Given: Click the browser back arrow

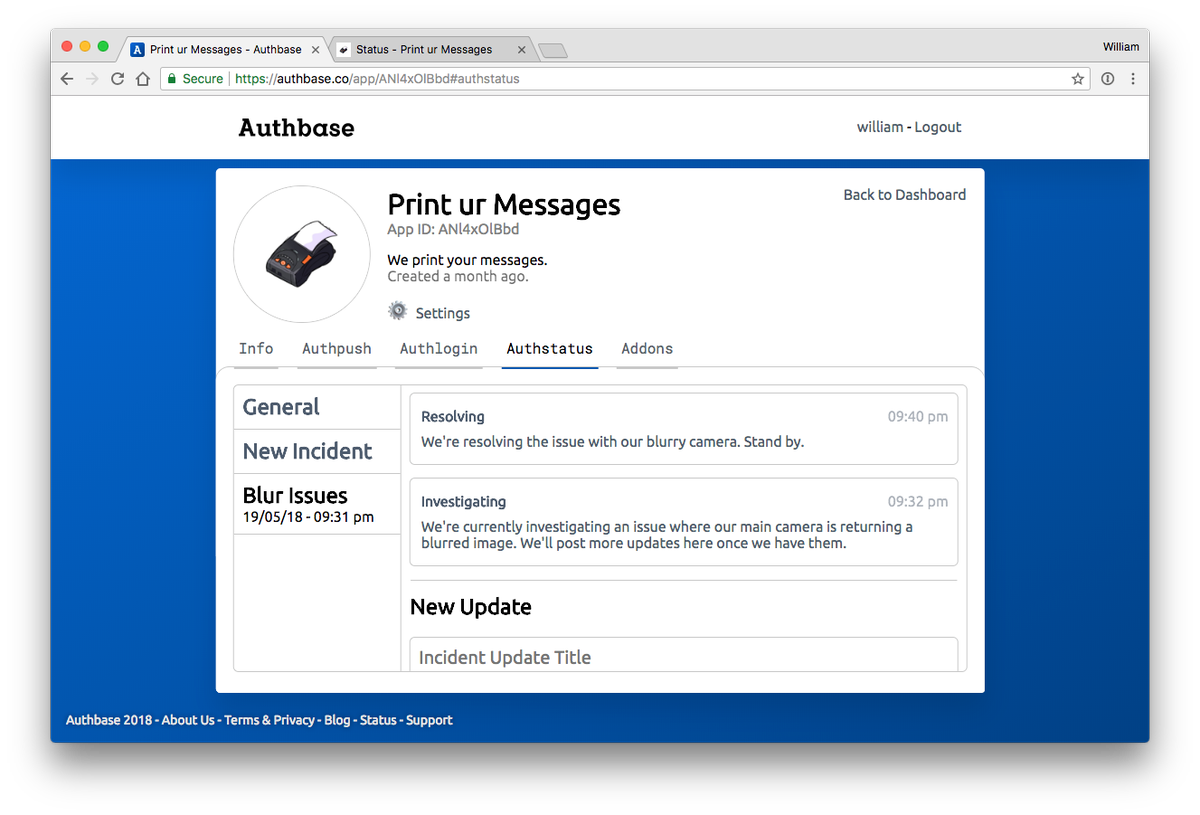Looking at the screenshot, I should pos(66,78).
